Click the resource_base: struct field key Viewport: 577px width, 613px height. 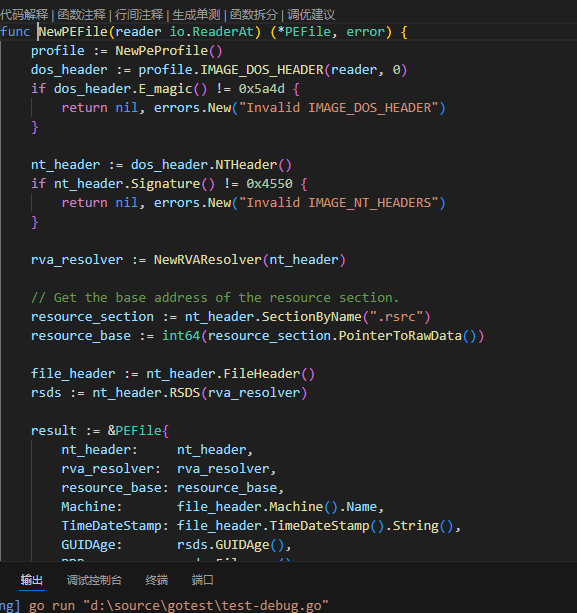click(115, 488)
